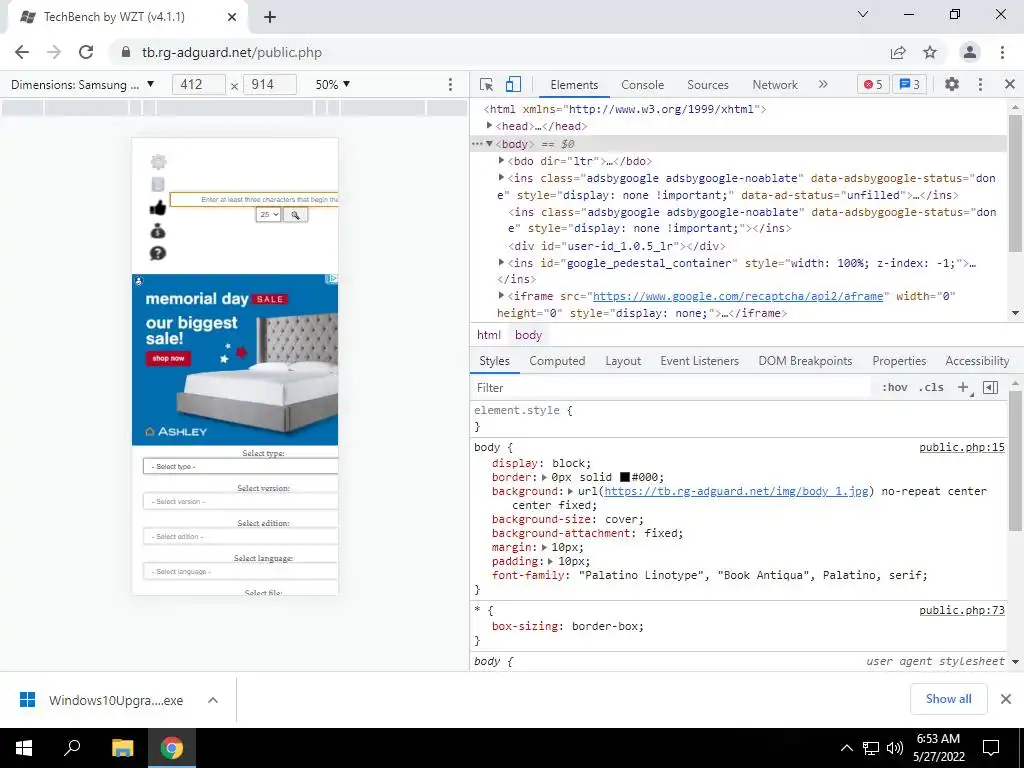Open Chrome three-dot menu
The width and height of the screenshot is (1024, 768).
point(1002,52)
